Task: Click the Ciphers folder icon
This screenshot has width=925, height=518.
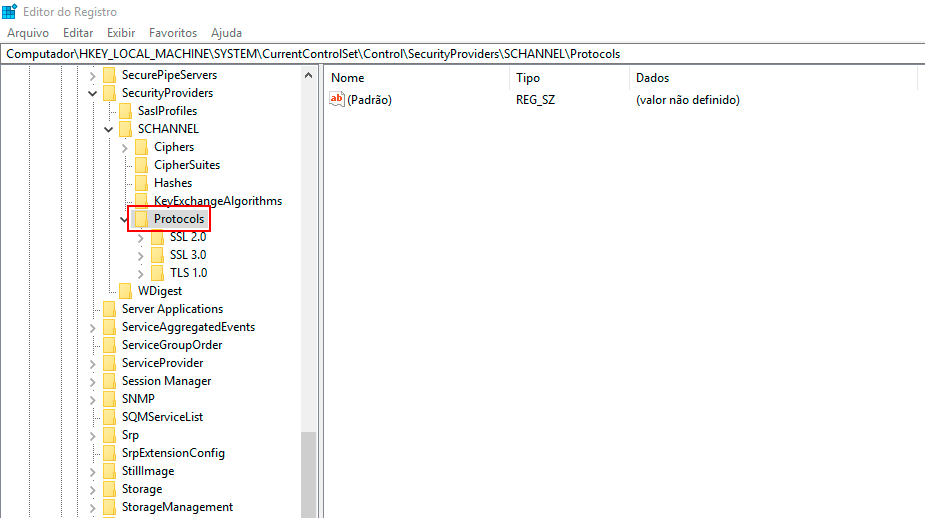Action: click(x=141, y=147)
